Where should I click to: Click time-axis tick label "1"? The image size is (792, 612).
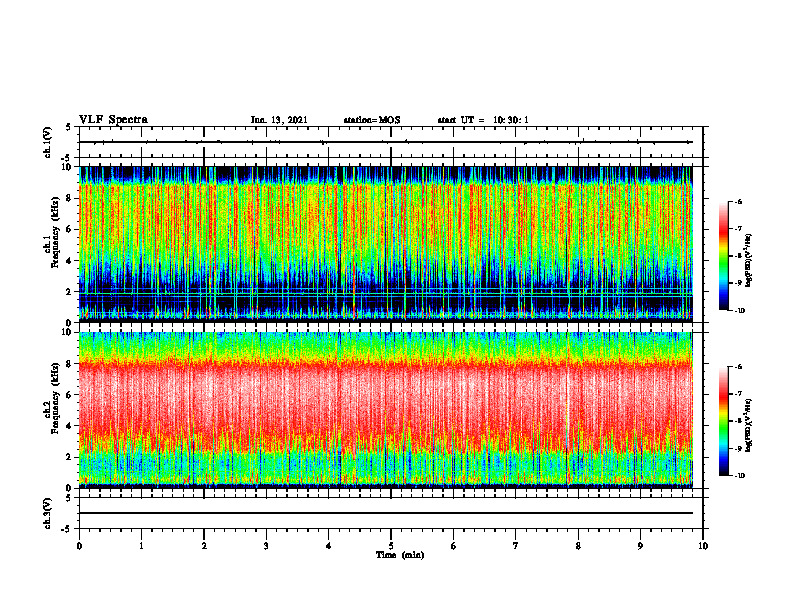[141, 546]
